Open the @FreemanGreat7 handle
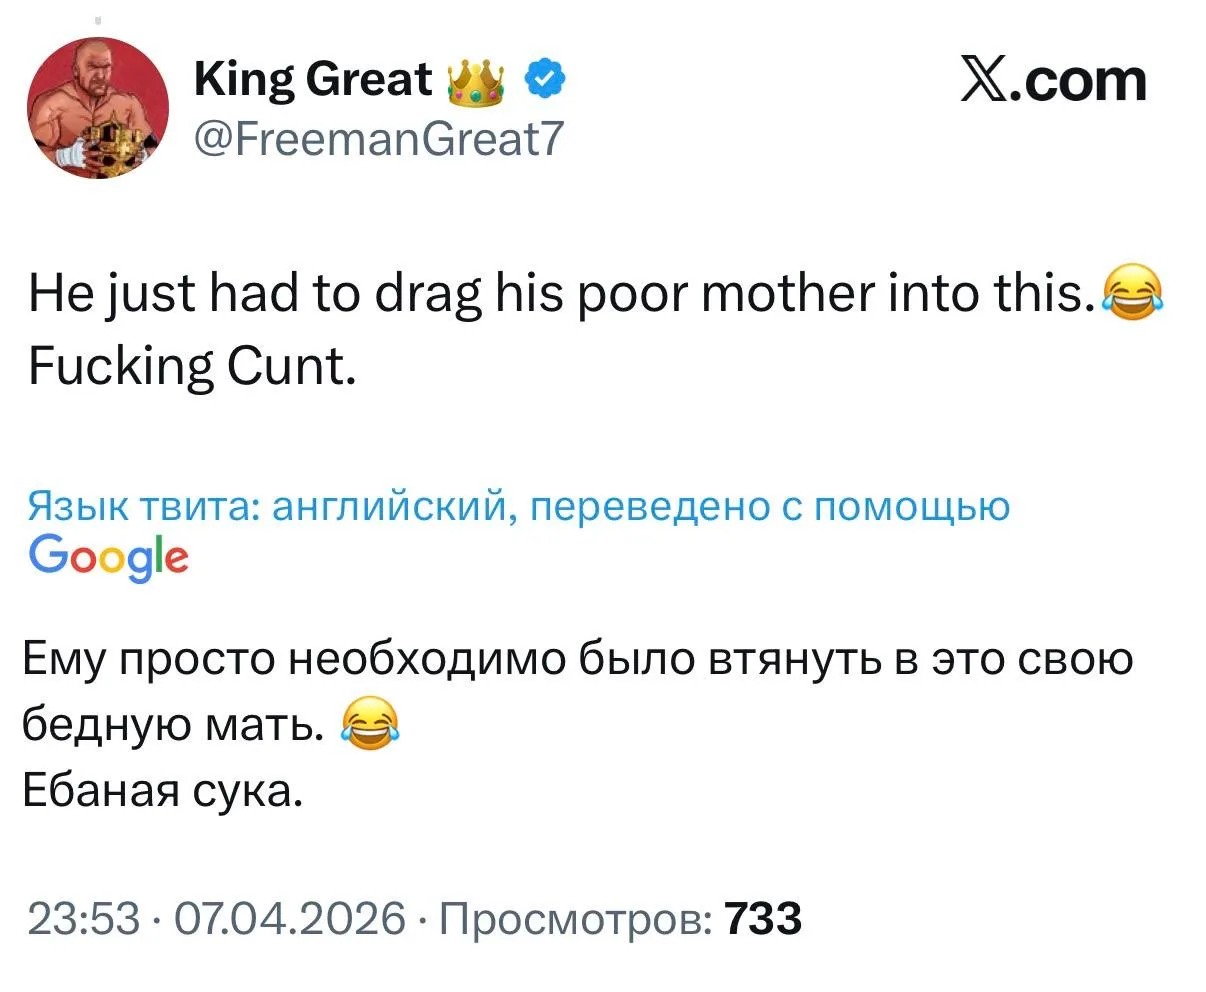The height and width of the screenshot is (992, 1206). coord(380,137)
